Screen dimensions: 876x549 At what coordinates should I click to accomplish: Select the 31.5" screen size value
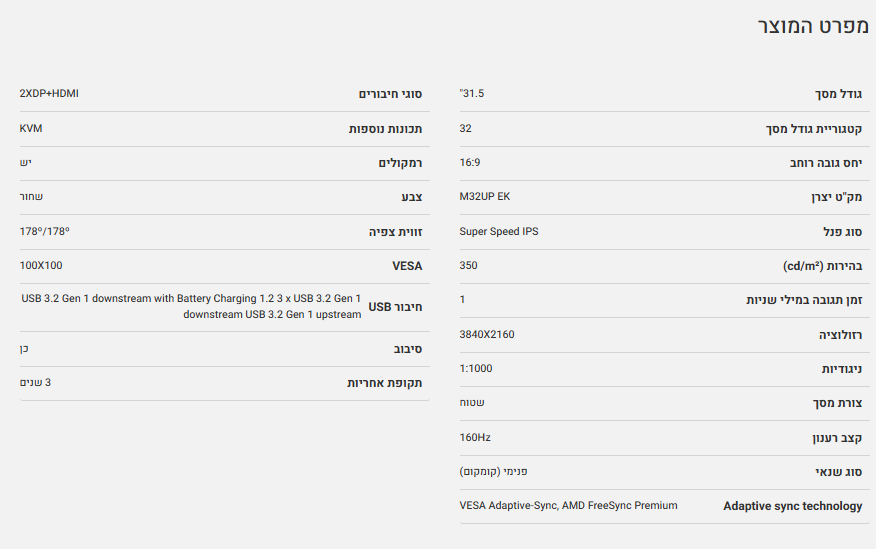tap(472, 93)
